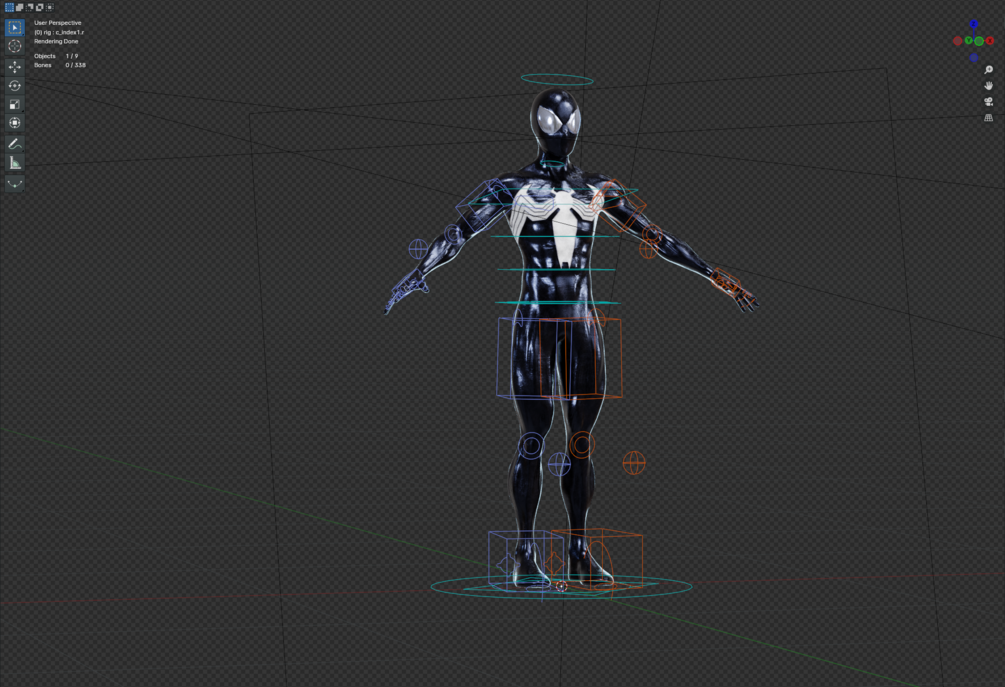Viewport: 1005px width, 687px height.
Task: Select the Select Box tool
Action: coord(15,28)
